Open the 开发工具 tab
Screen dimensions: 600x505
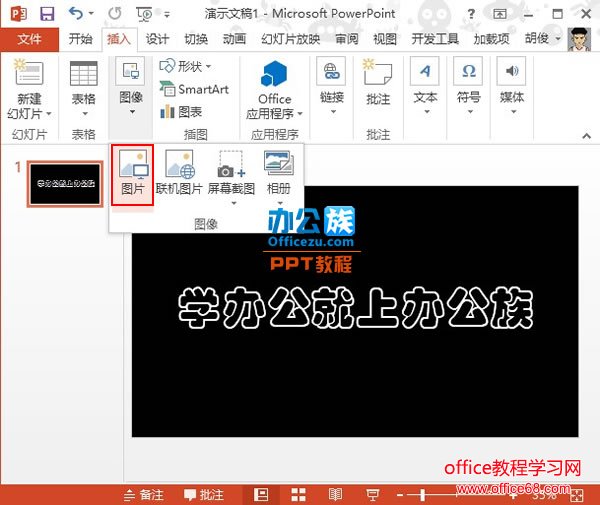(x=435, y=39)
